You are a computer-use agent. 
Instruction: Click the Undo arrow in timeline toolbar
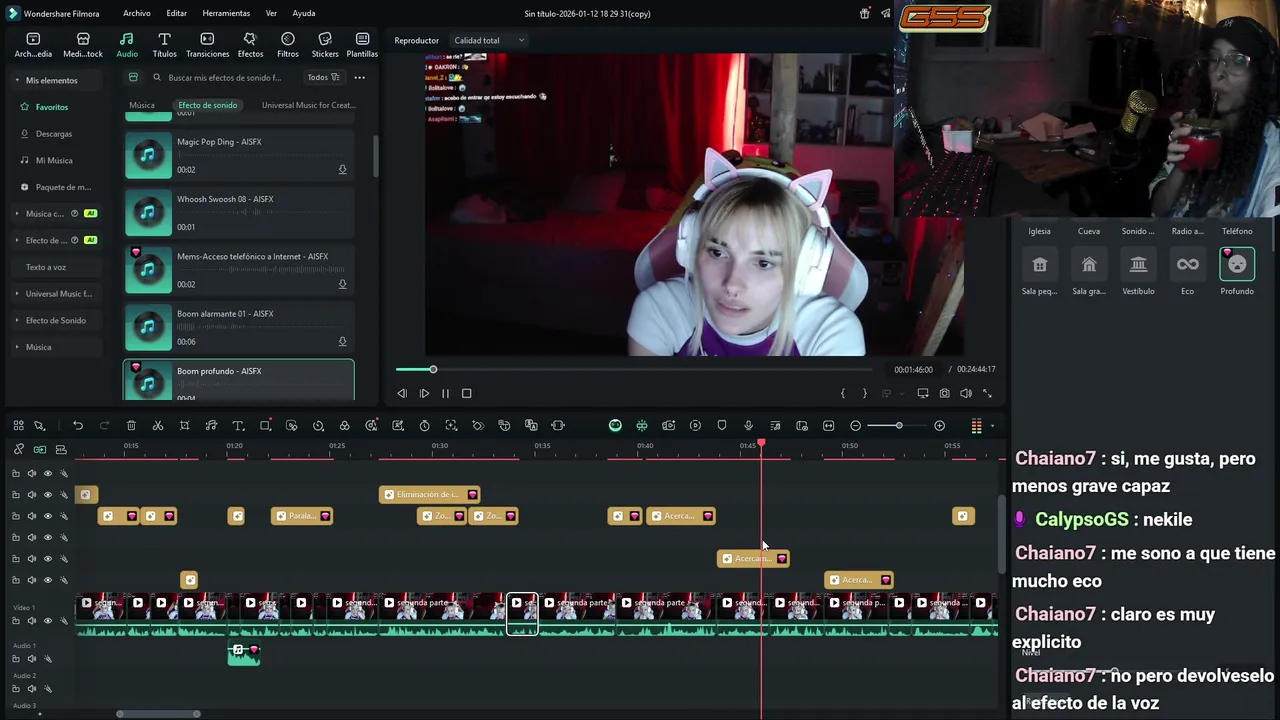click(78, 426)
